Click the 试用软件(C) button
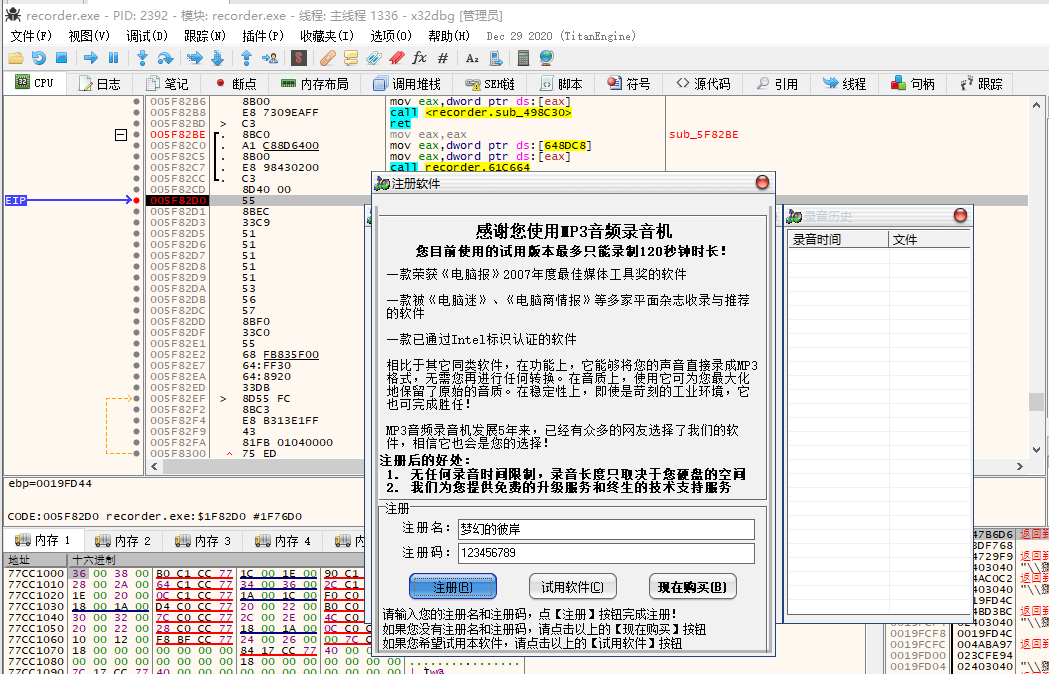This screenshot has height=674, width=1049. coord(573,587)
